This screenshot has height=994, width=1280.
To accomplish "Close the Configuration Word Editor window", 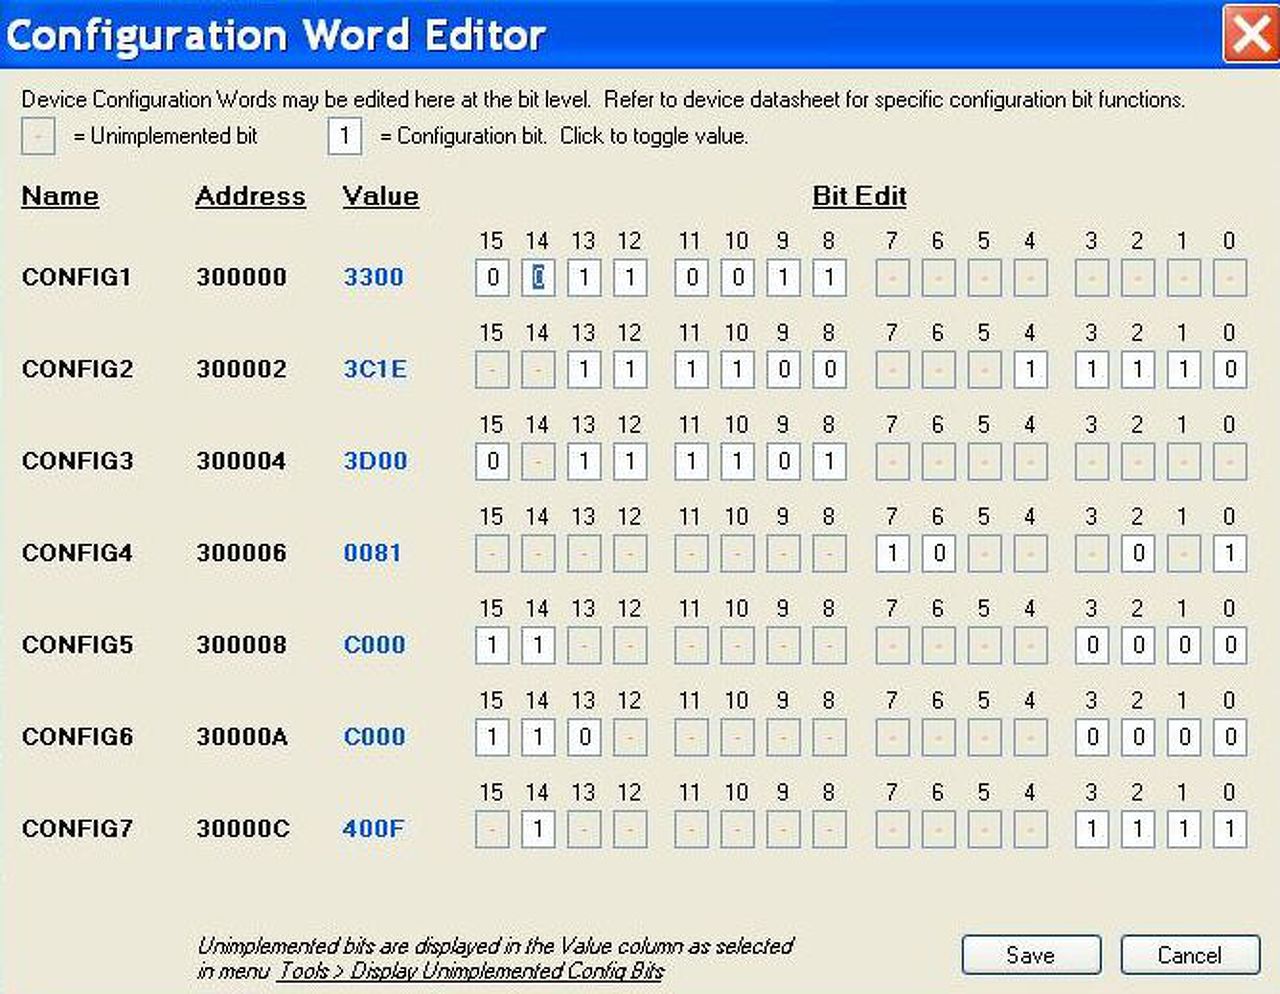I will point(1250,34).
